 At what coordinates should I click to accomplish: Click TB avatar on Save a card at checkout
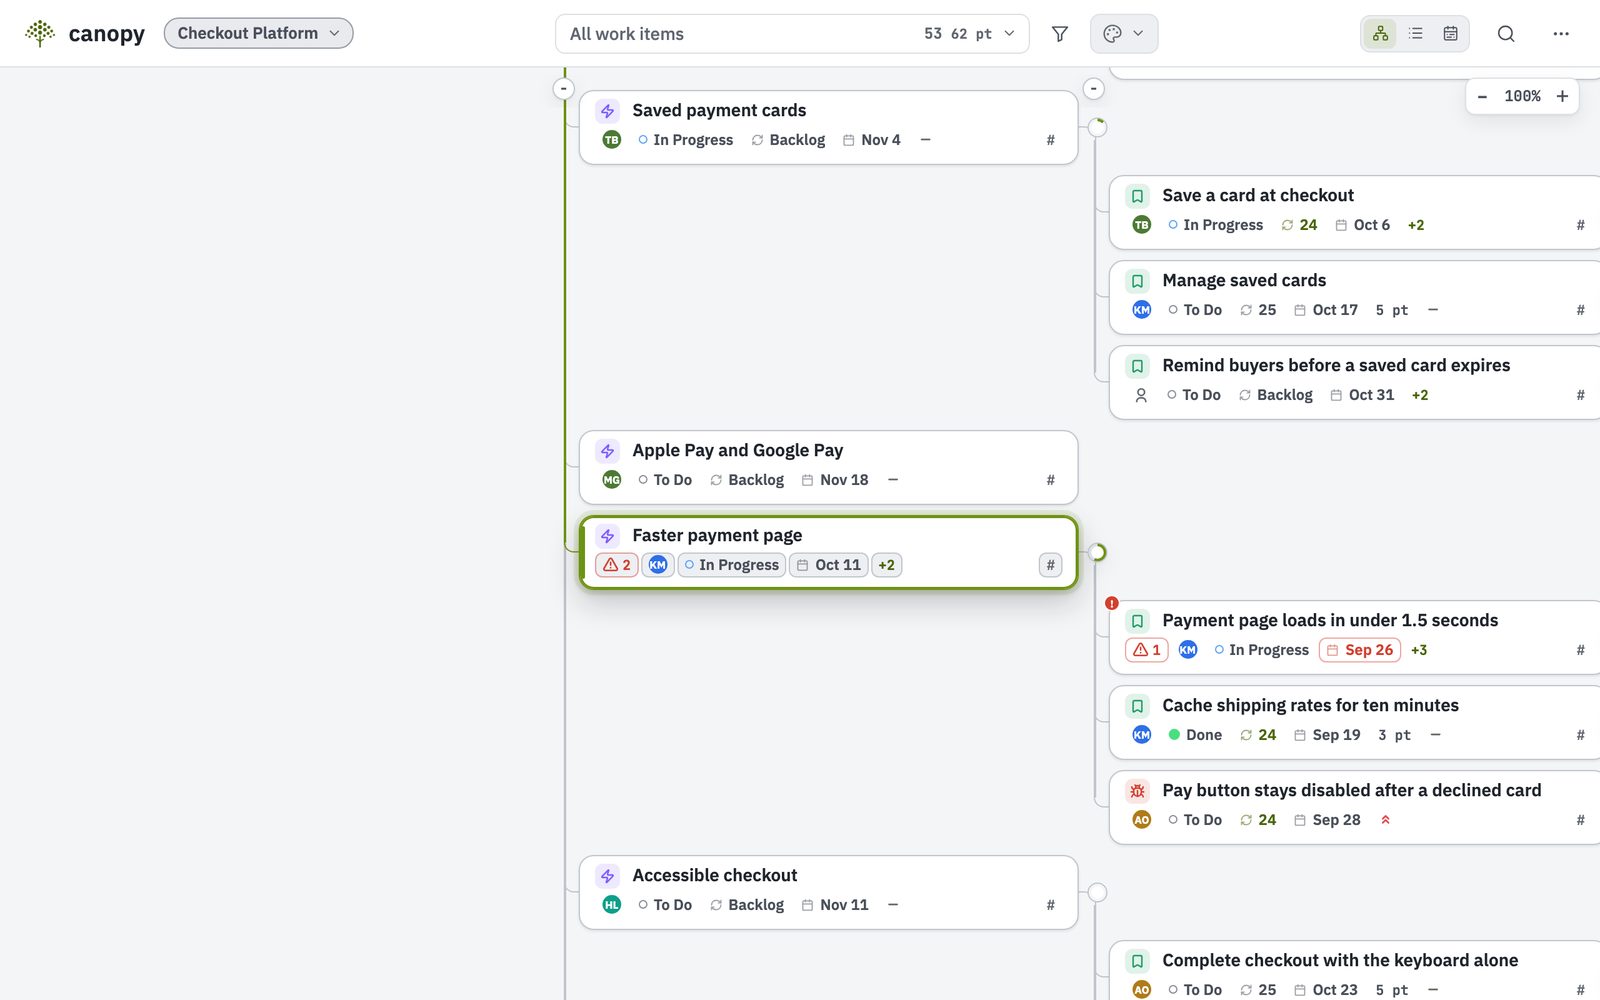tap(1141, 225)
